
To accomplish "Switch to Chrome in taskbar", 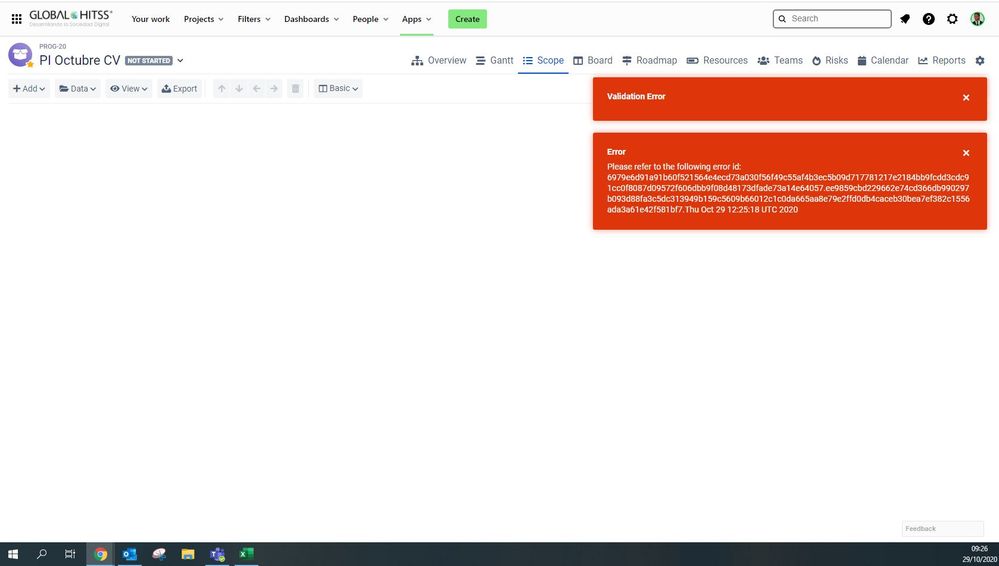I will [x=100, y=554].
